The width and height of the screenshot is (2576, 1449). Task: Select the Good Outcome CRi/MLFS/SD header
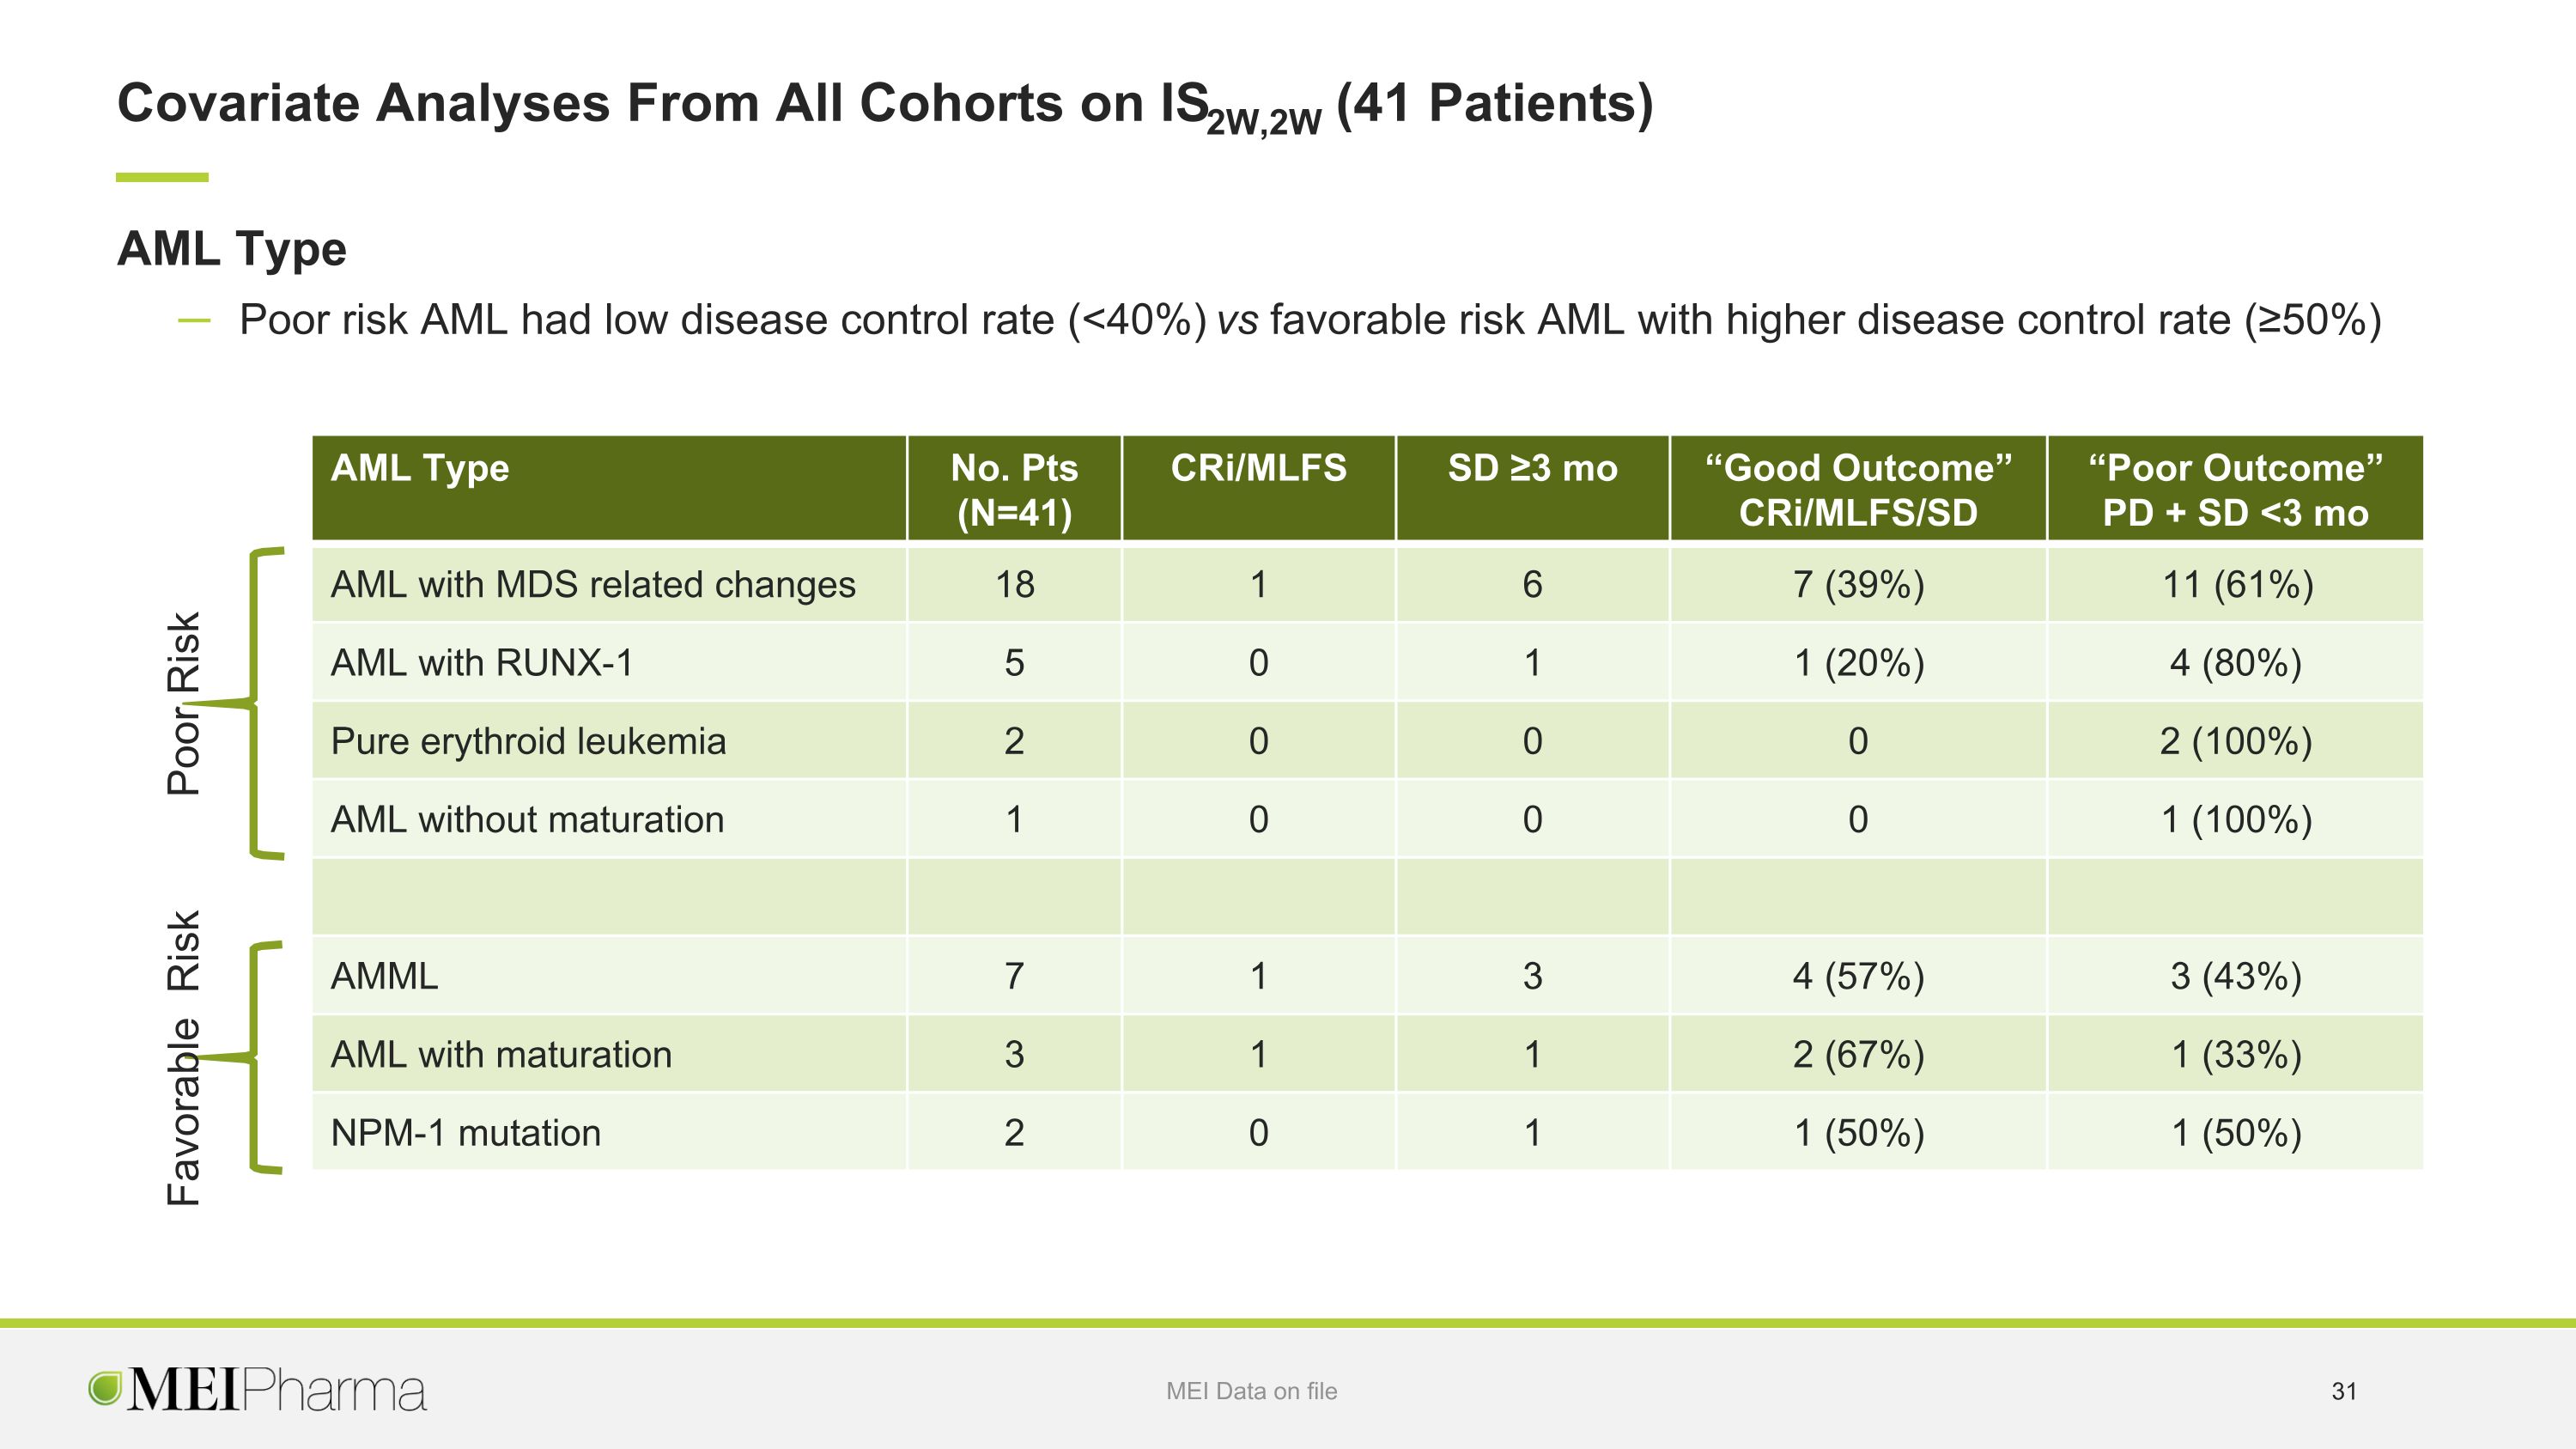pyautogui.click(x=1858, y=488)
